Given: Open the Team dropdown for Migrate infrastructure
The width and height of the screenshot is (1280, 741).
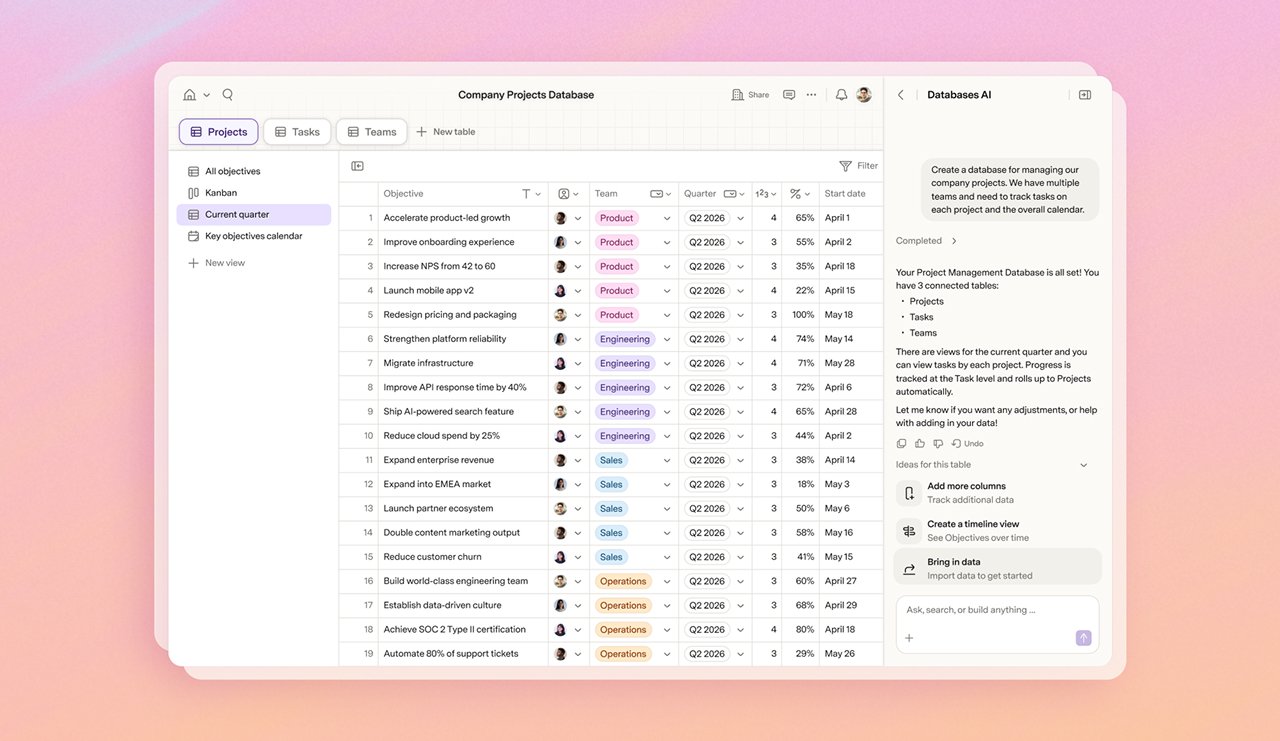Looking at the screenshot, I should click(667, 363).
